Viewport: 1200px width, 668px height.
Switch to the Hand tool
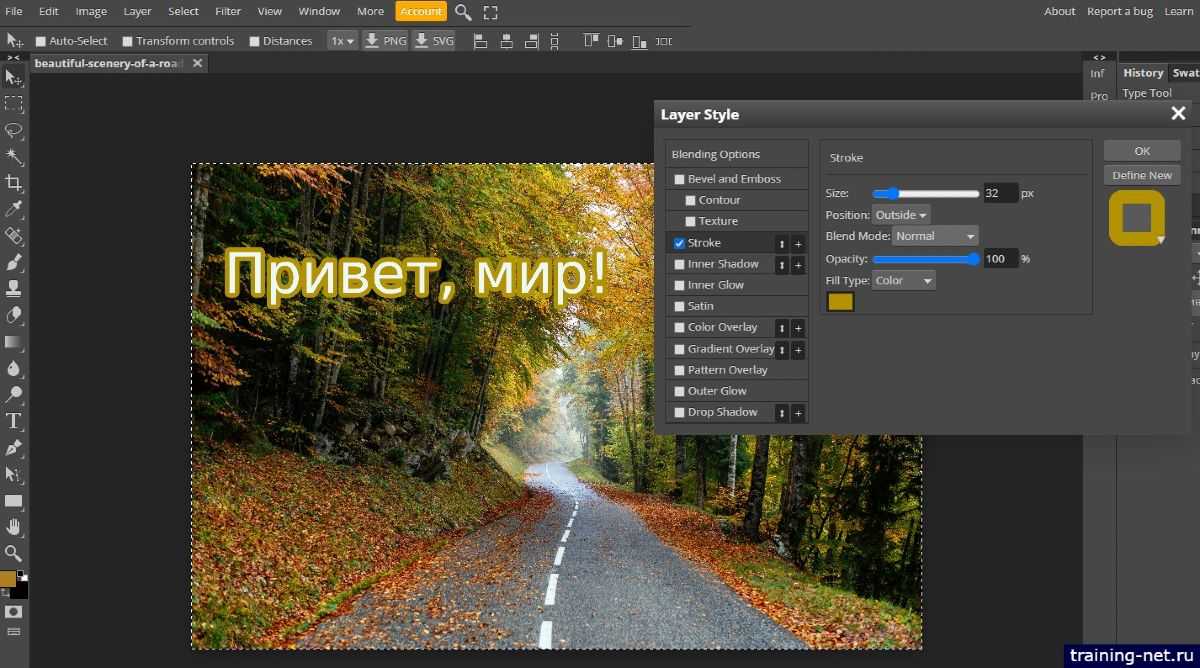(14, 527)
